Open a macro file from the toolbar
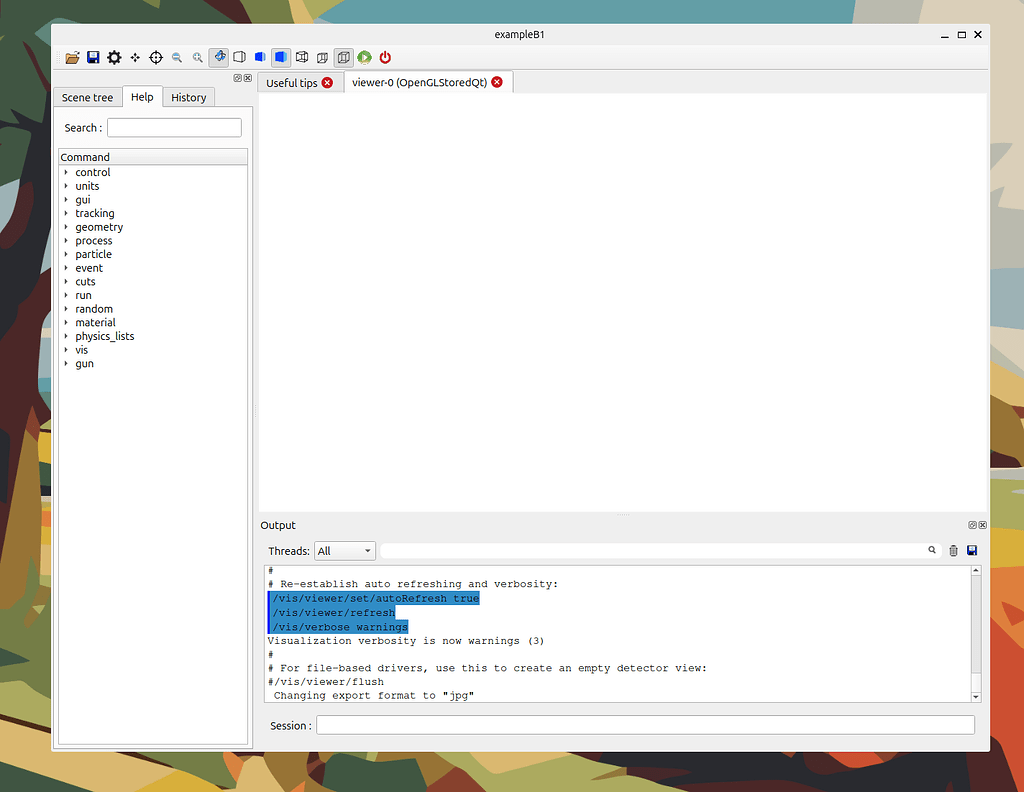The width and height of the screenshot is (1024, 792). 72,57
